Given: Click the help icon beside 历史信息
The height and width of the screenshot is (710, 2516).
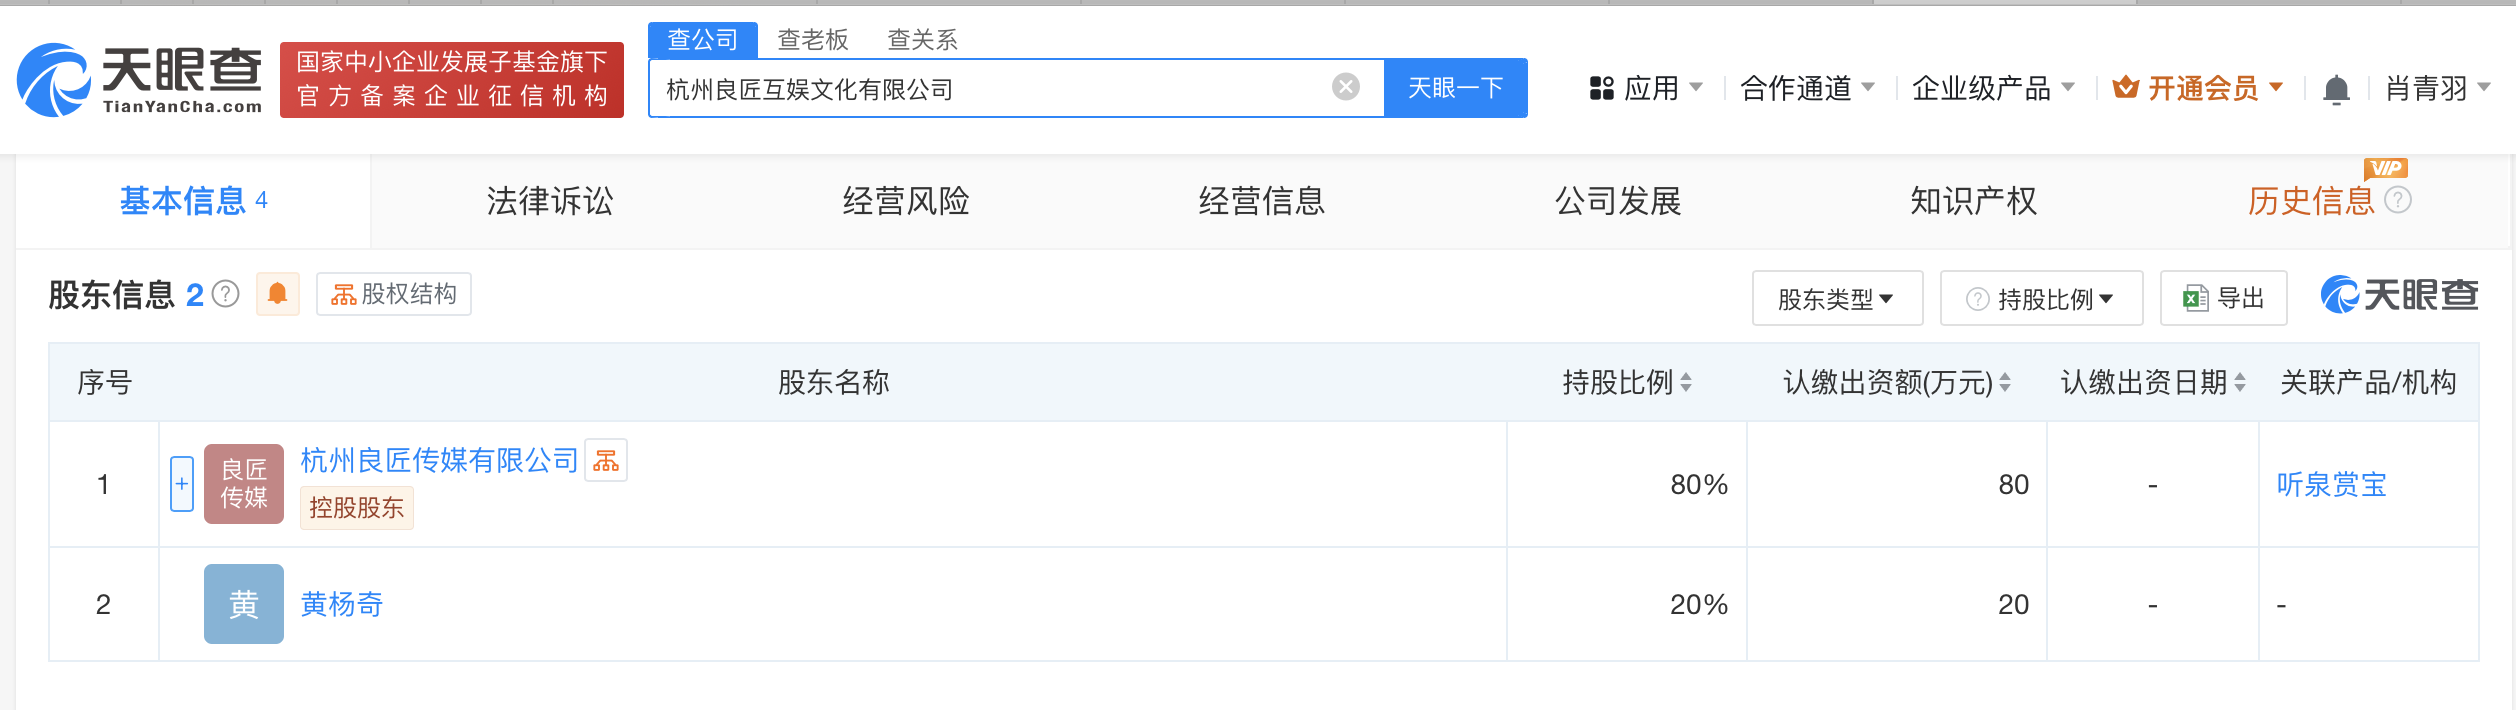Looking at the screenshot, I should (2398, 201).
